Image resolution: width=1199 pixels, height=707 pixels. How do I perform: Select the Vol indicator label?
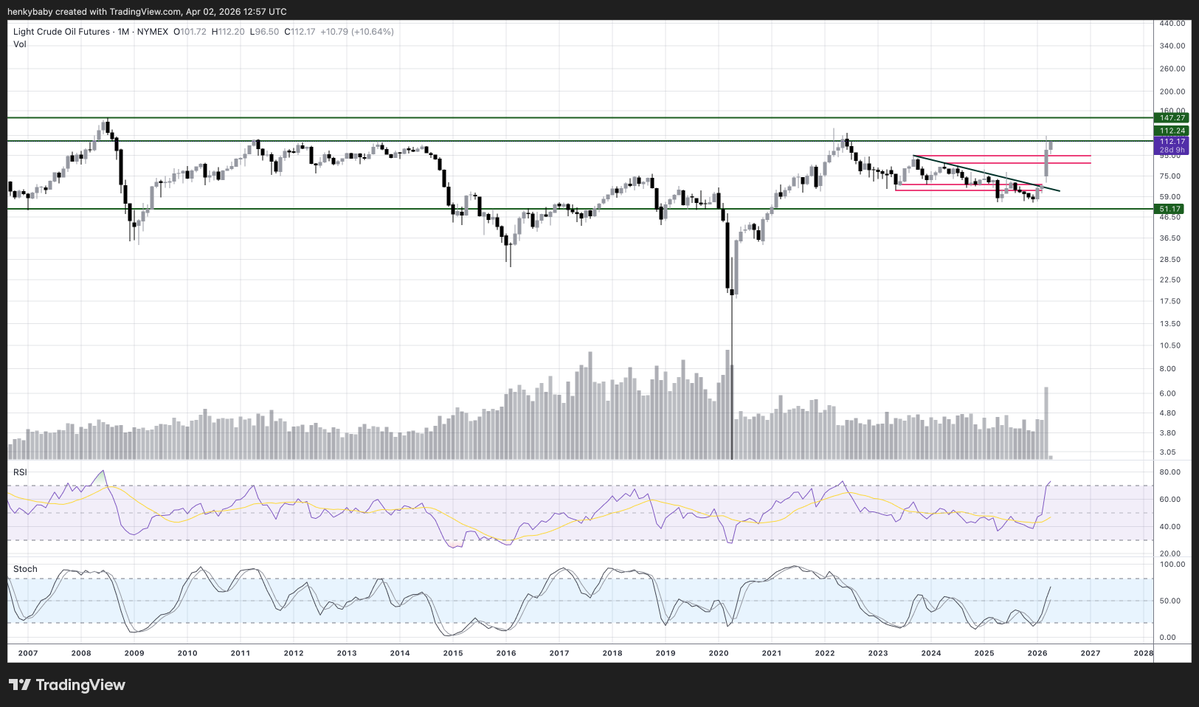click(20, 44)
